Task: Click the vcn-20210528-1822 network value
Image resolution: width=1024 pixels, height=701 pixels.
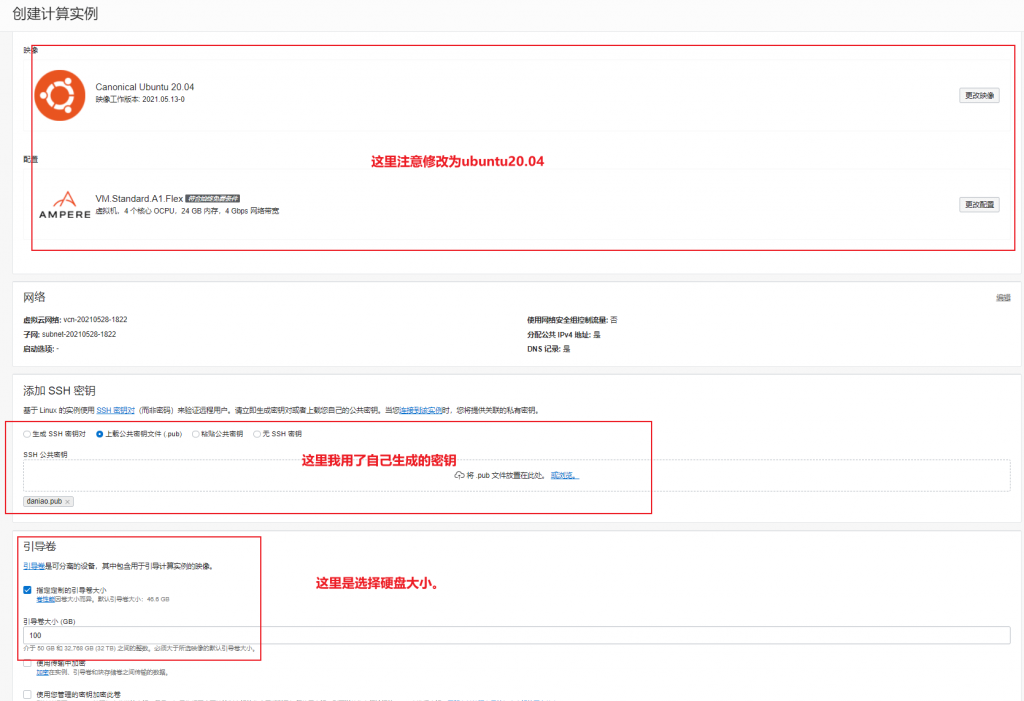Action: pos(95,319)
